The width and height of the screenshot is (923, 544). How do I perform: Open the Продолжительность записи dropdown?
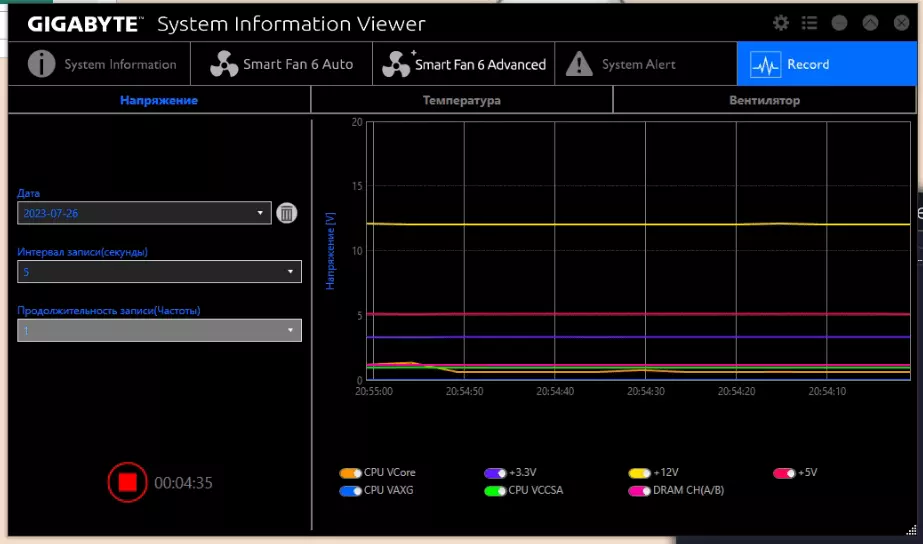coord(159,330)
